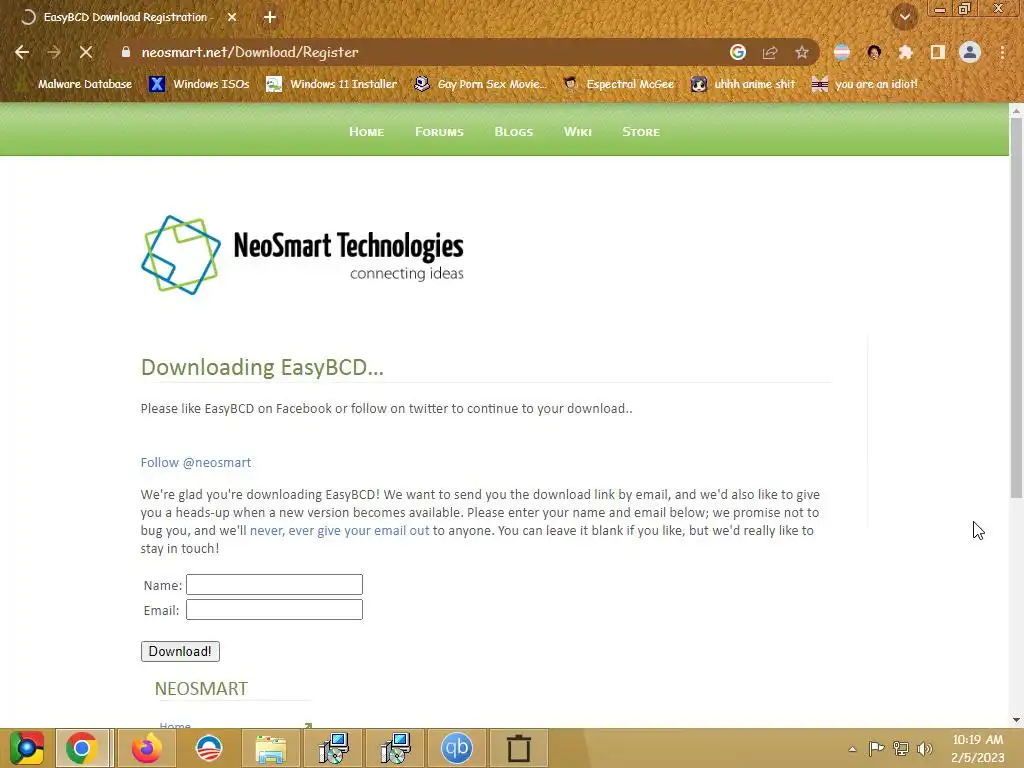The width and height of the screenshot is (1024, 768).
Task: Open the Espectral McGee bookmark
Action: pos(618,84)
